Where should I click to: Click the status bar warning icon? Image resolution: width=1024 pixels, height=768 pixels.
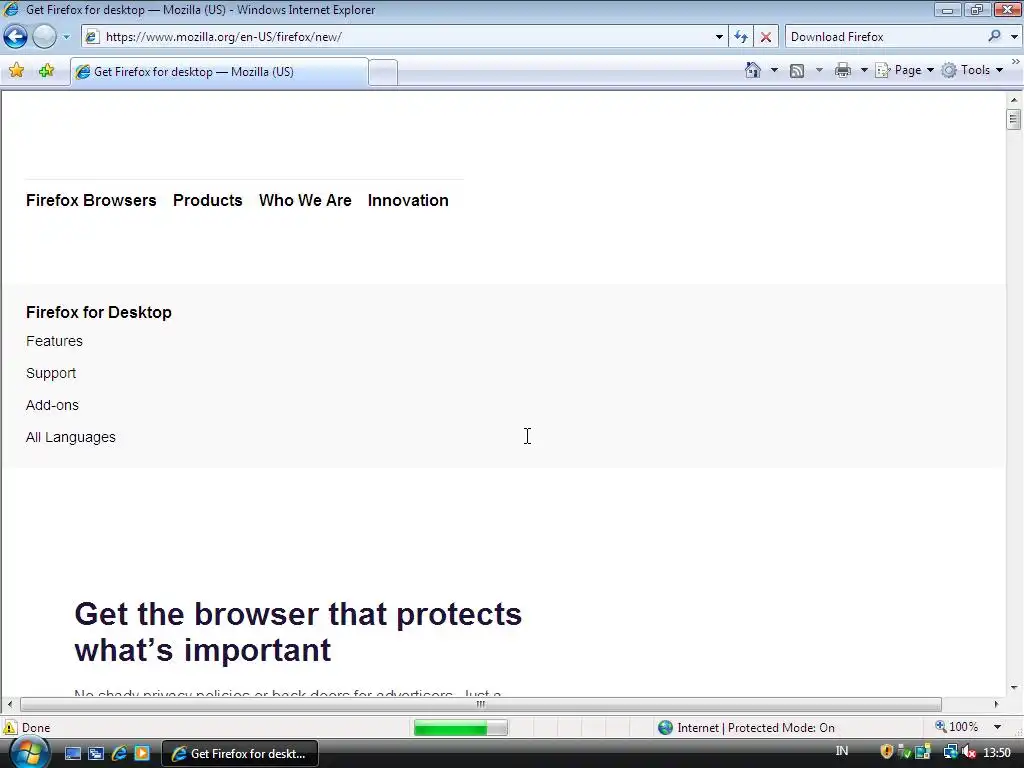click(x=10, y=727)
